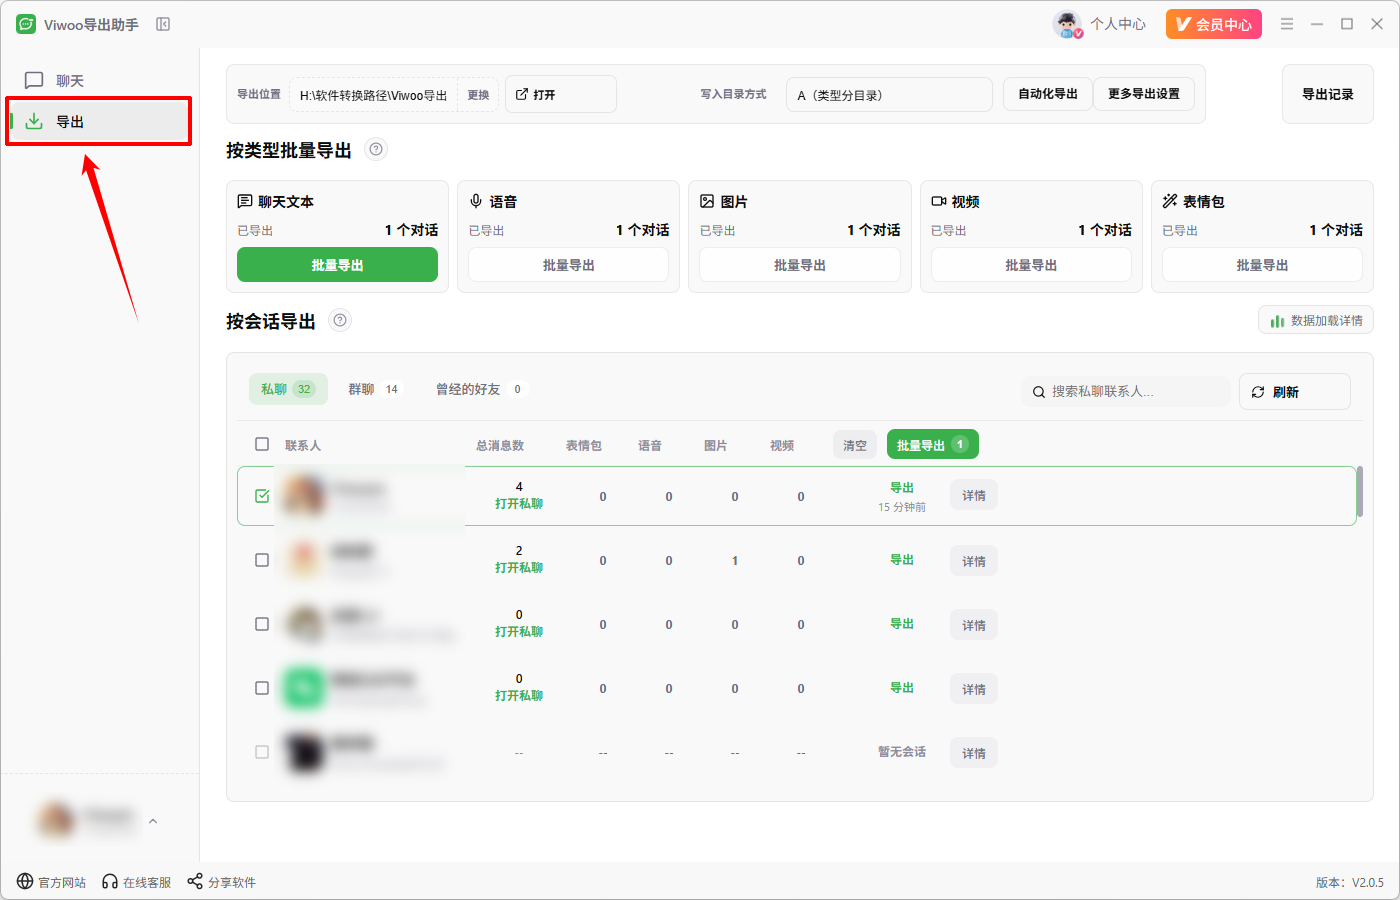Open 导出记录 export history
The image size is (1400, 900).
(x=1327, y=94)
